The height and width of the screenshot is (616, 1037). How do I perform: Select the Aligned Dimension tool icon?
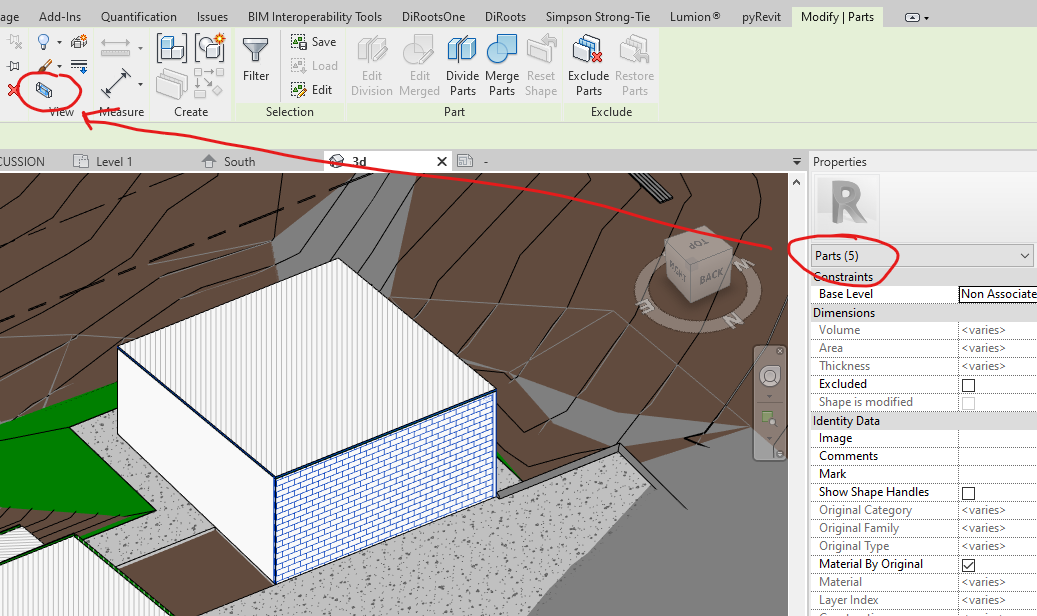116,83
